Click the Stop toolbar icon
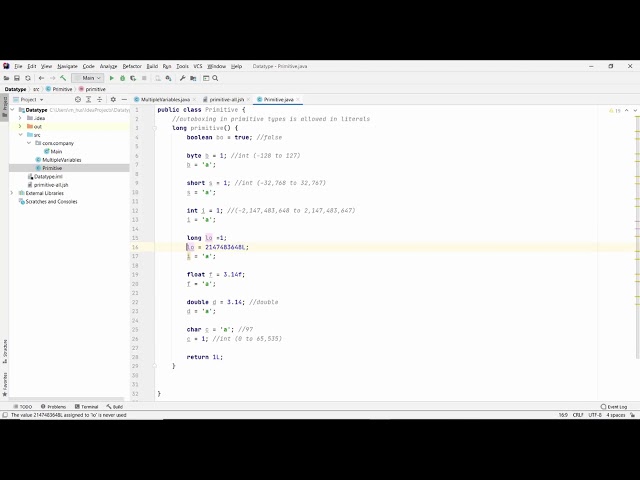640x480 pixels. pyautogui.click(x=144, y=78)
